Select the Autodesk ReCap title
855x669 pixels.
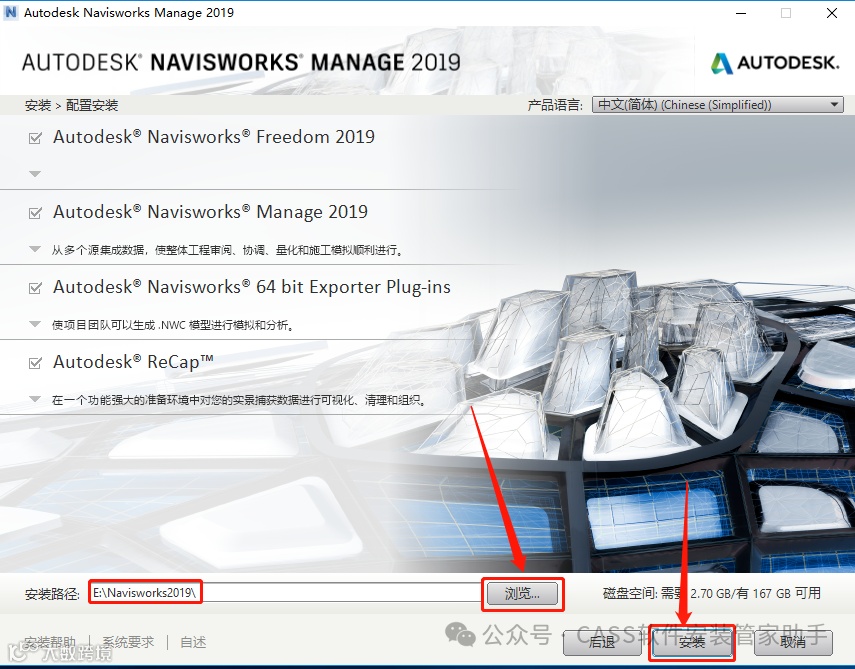133,362
